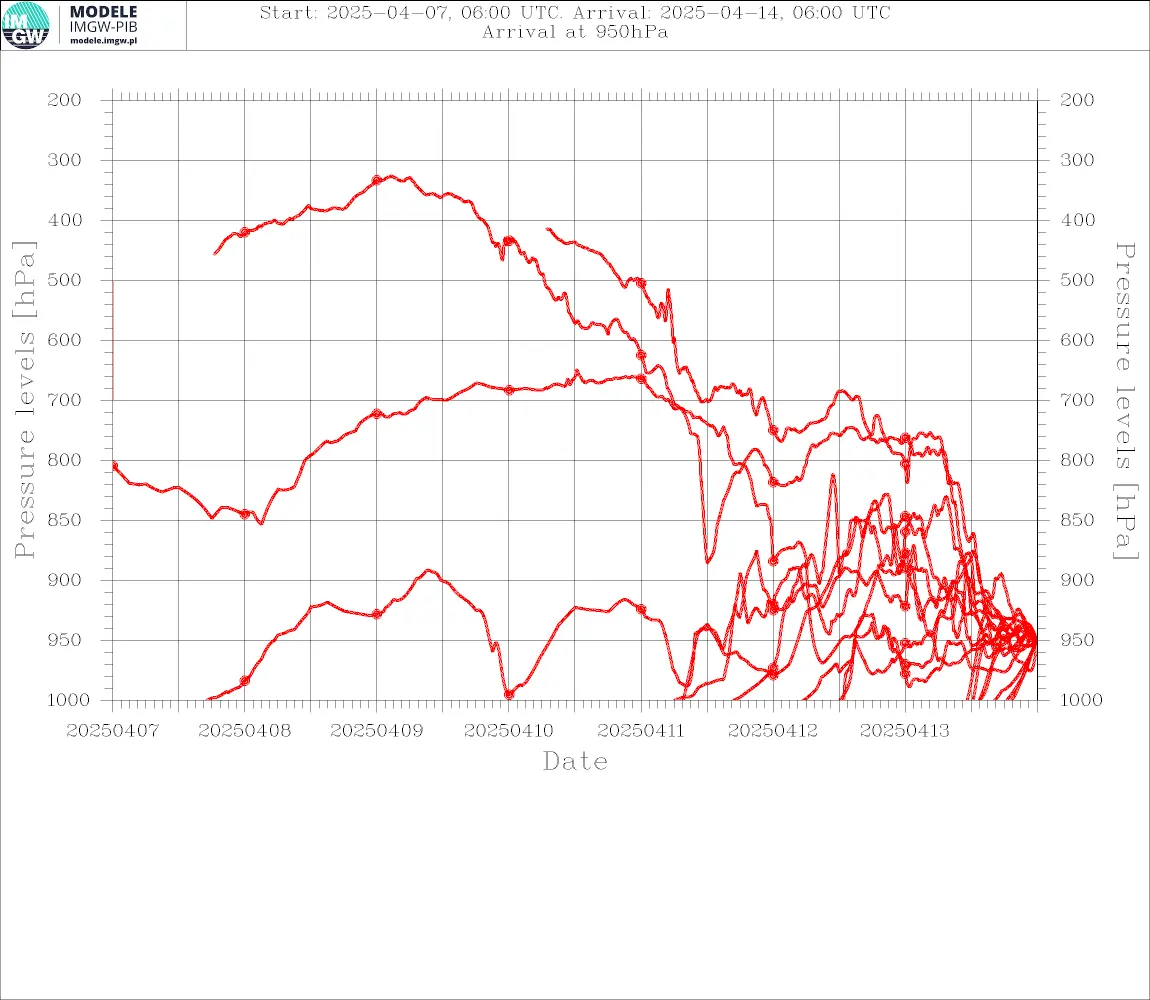Click the right y-axis label 950
This screenshot has width=1150, height=1000.
[1077, 640]
